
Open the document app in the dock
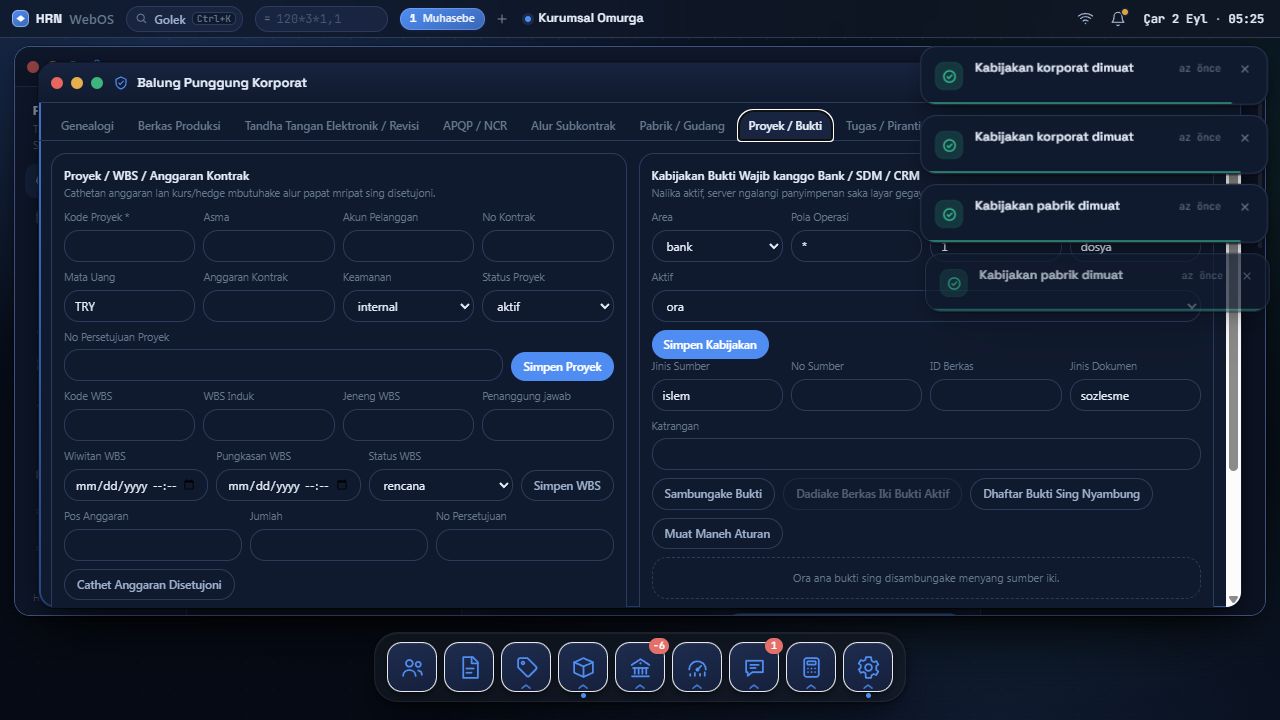tap(469, 667)
